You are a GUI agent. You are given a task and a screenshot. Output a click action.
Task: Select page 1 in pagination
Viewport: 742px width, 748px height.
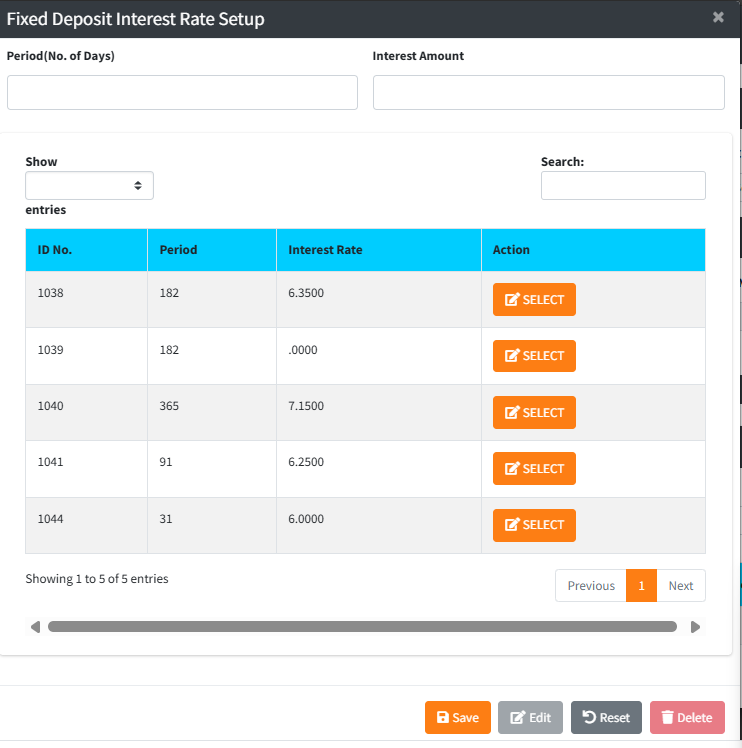coord(641,586)
